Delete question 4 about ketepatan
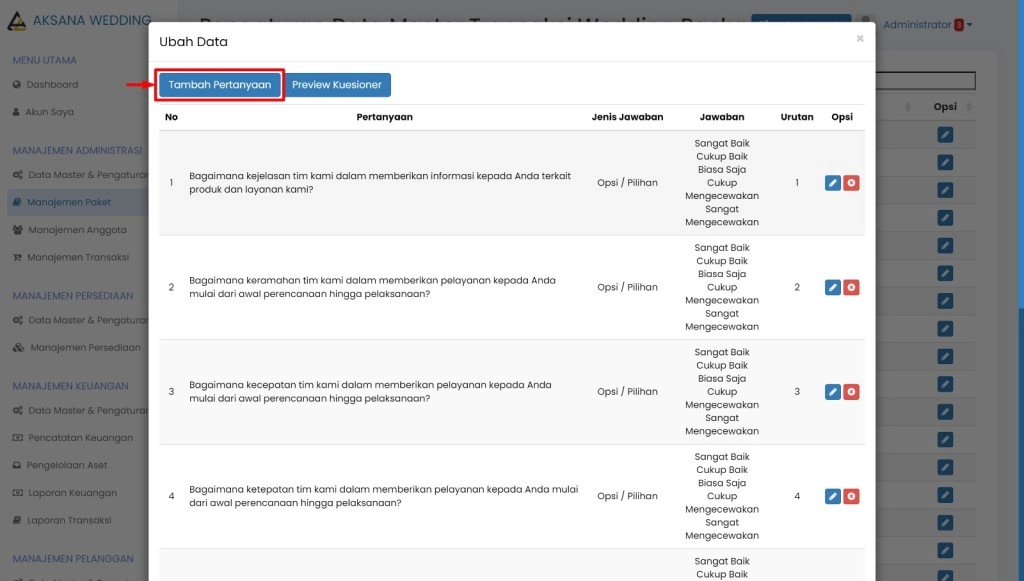The width and height of the screenshot is (1024, 581). point(851,496)
